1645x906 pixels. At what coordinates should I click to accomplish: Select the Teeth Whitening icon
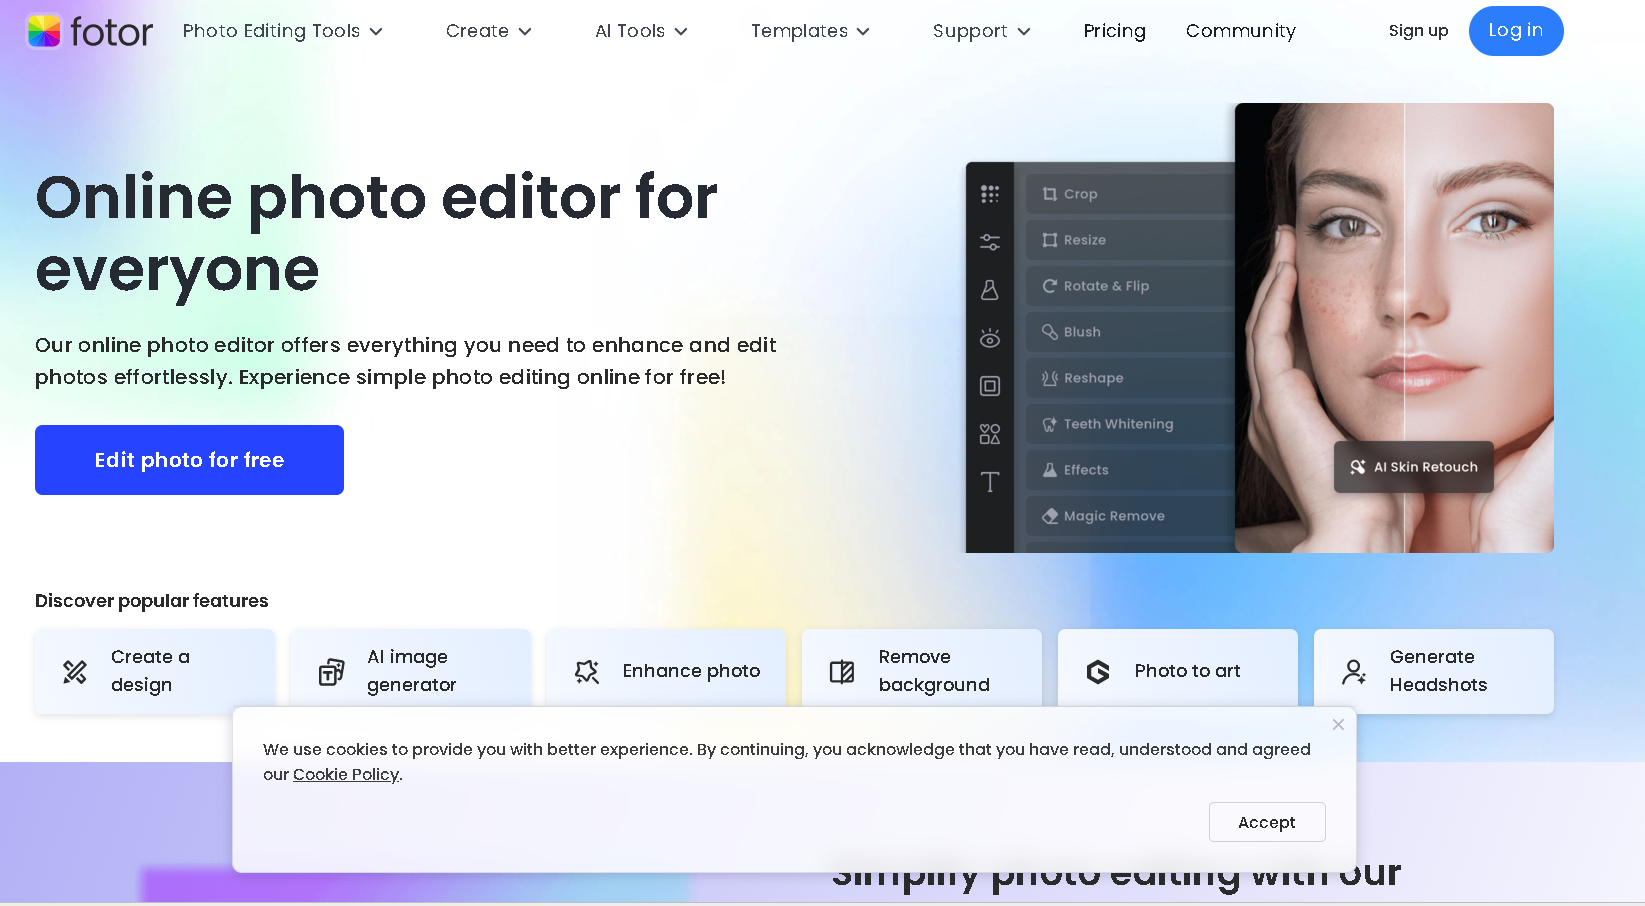pyautogui.click(x=1050, y=424)
